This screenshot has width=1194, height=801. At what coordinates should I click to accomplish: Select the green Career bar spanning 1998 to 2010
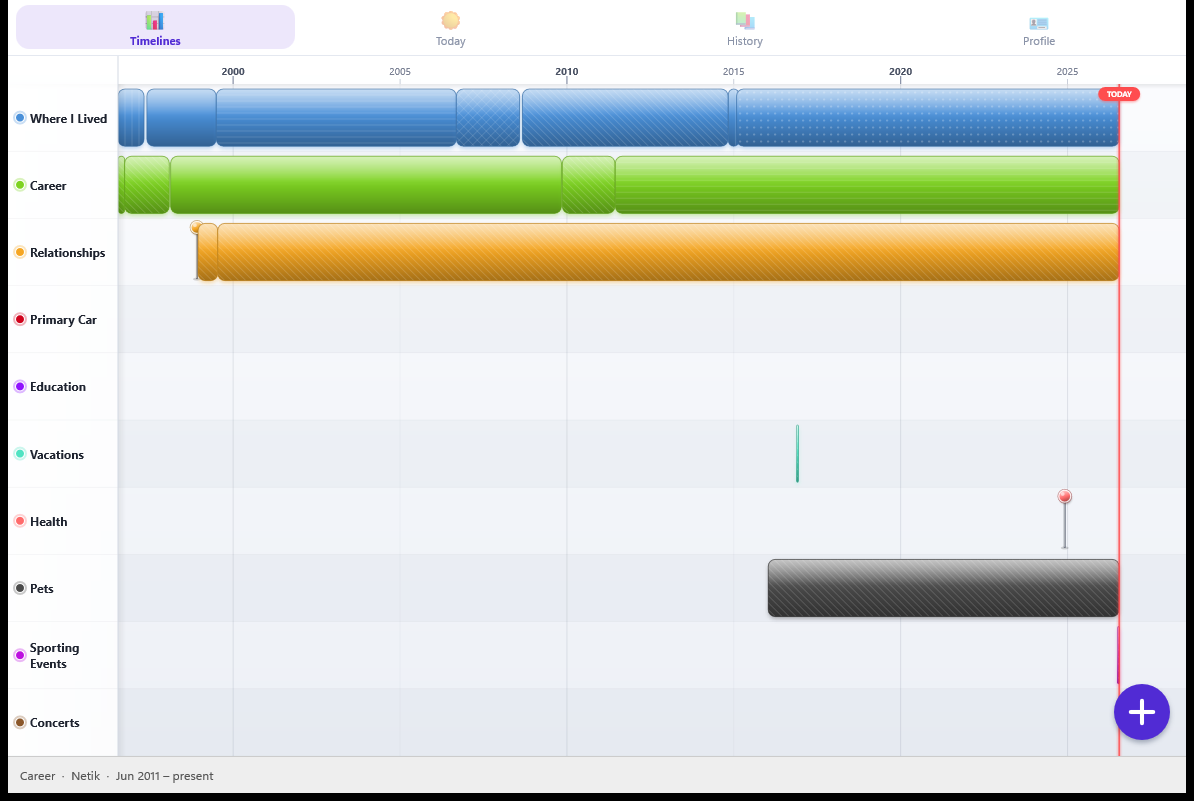tap(366, 185)
